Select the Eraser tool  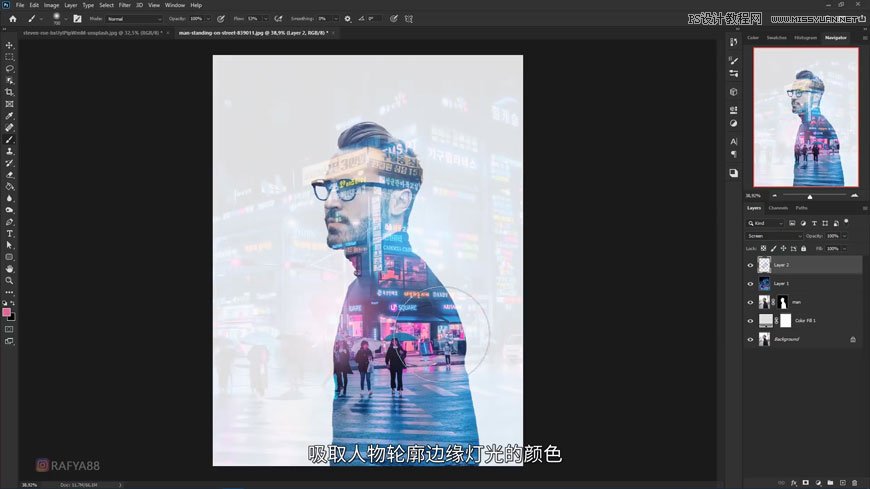(x=9, y=175)
